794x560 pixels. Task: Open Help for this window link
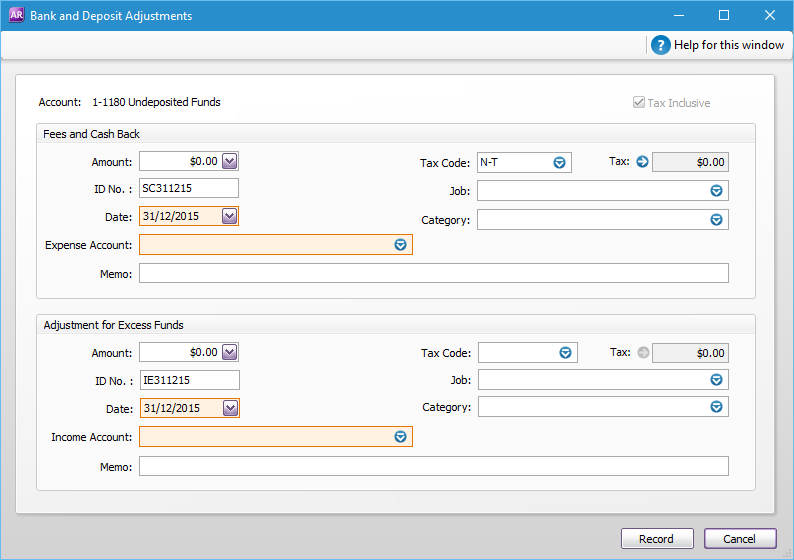tap(729, 45)
